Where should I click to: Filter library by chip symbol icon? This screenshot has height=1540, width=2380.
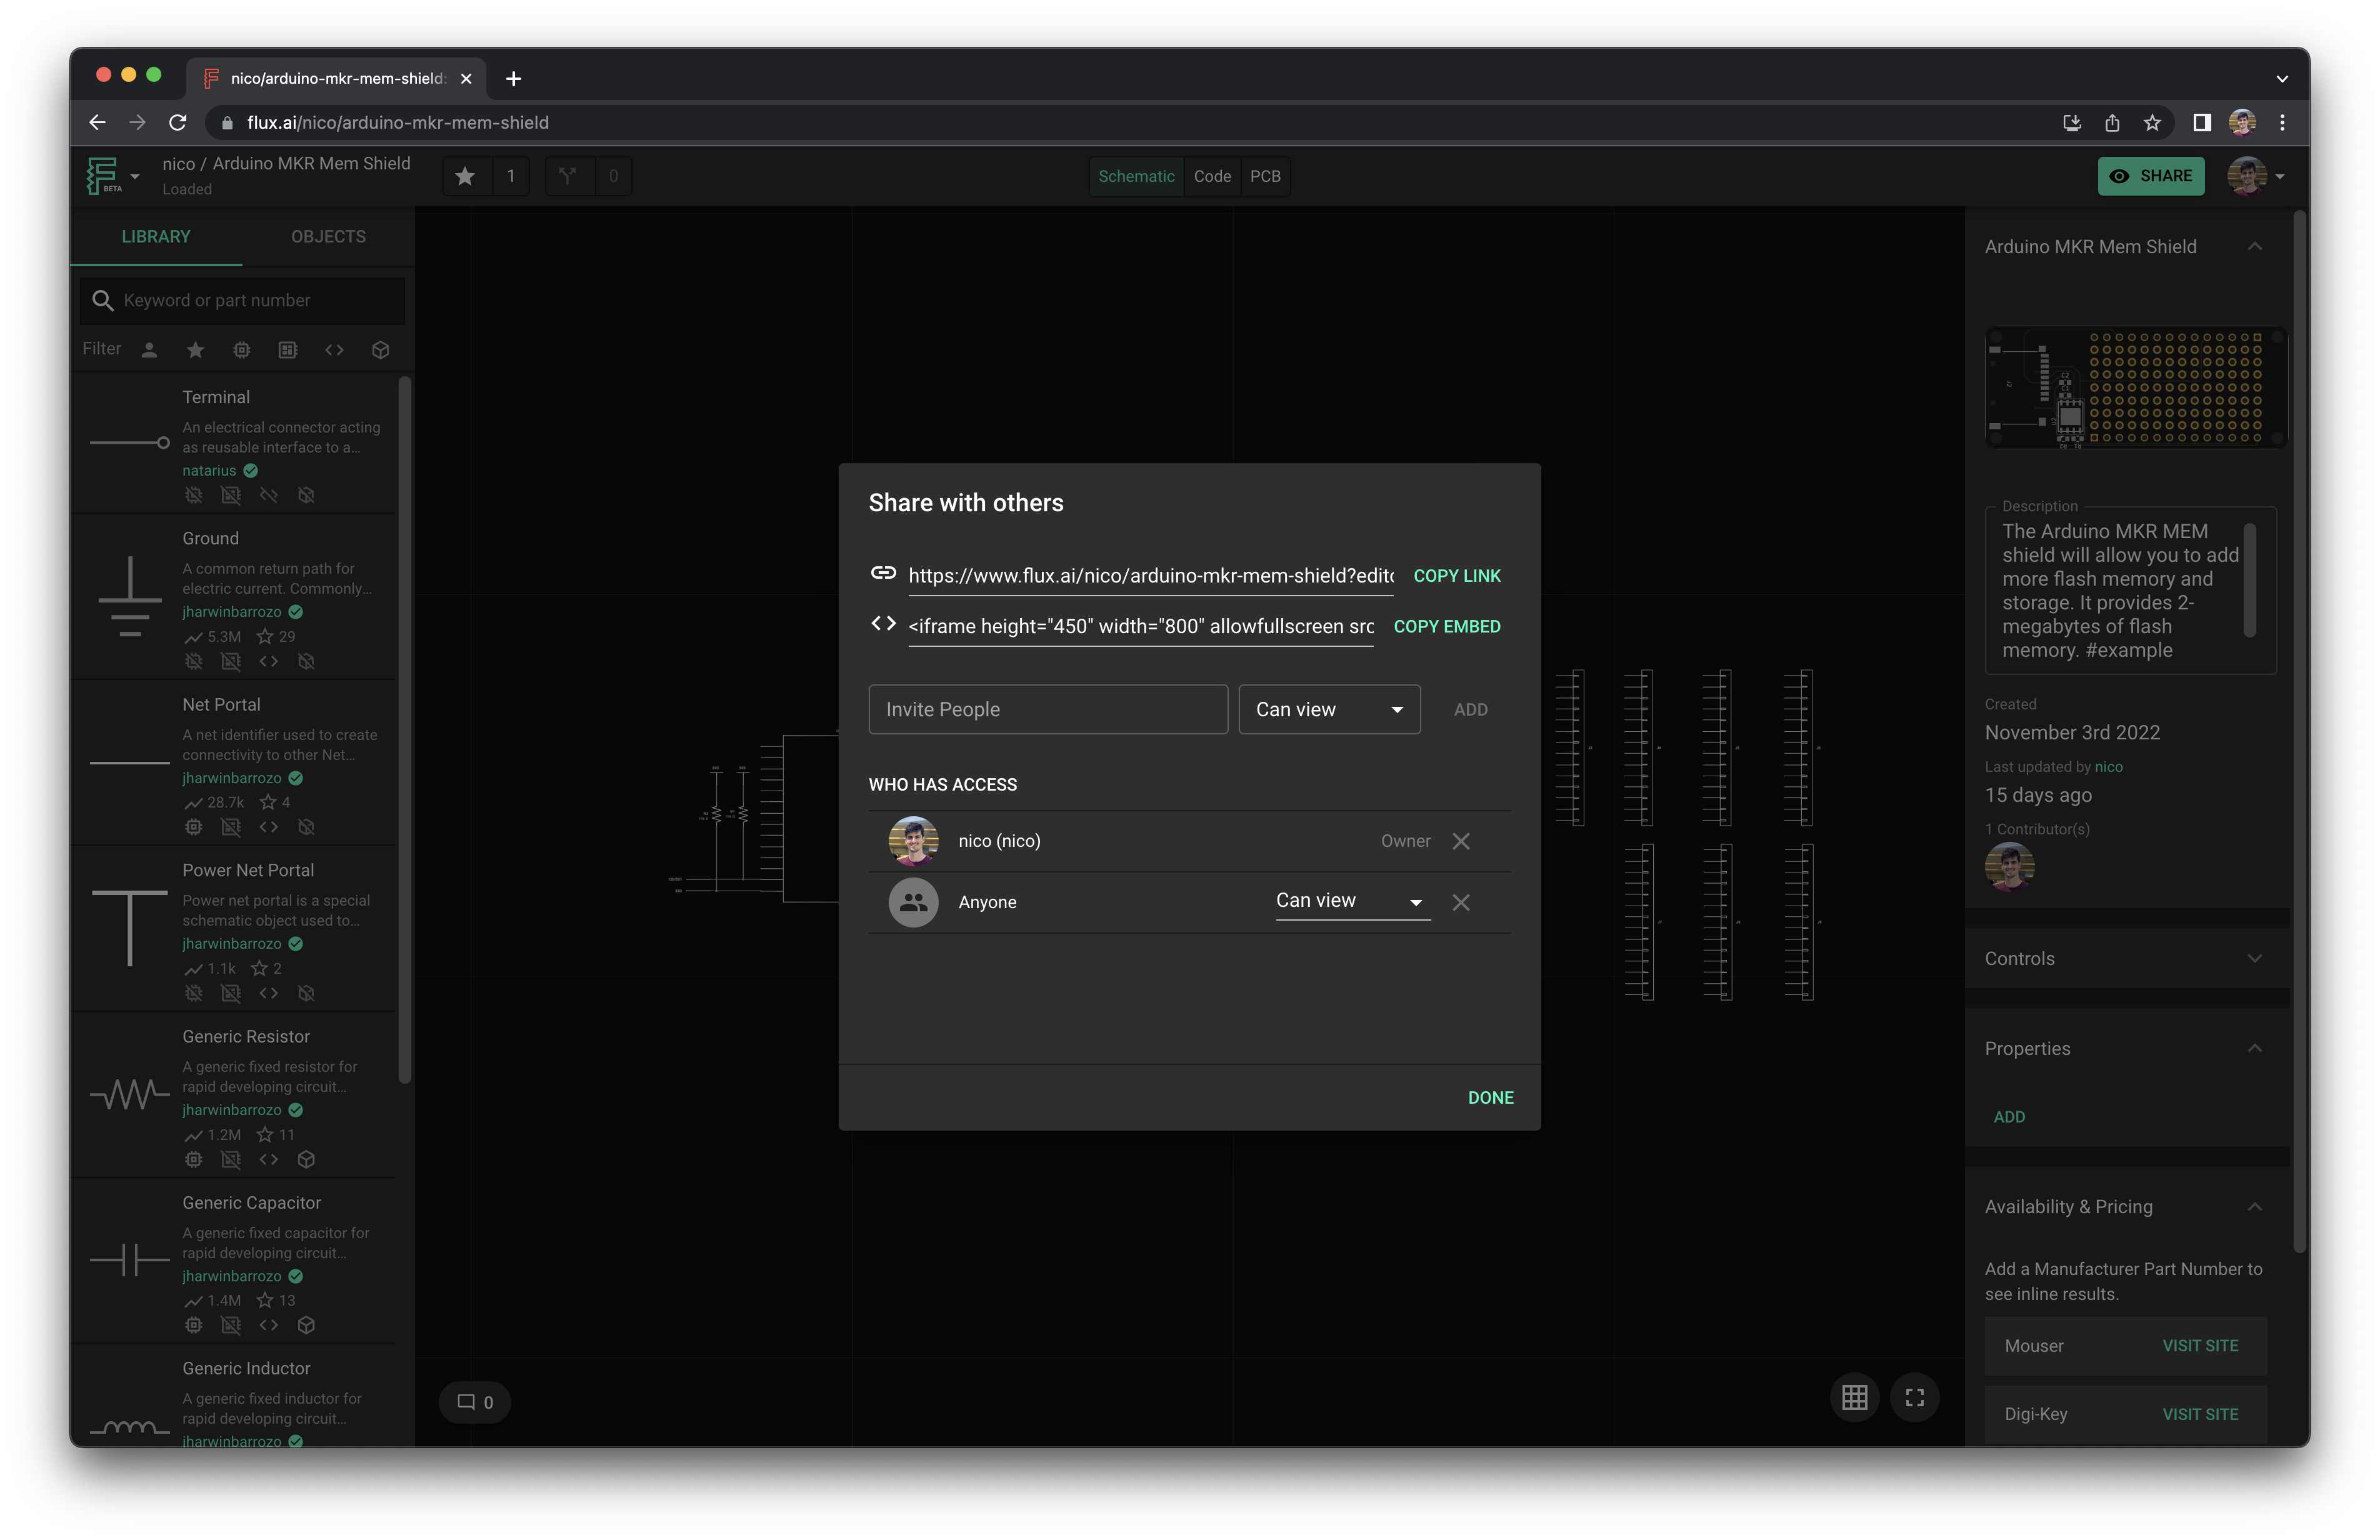click(x=242, y=350)
